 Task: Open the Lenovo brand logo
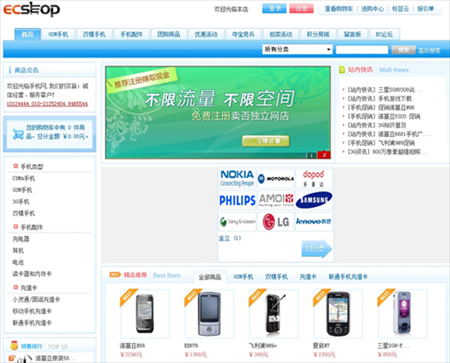tap(314, 222)
